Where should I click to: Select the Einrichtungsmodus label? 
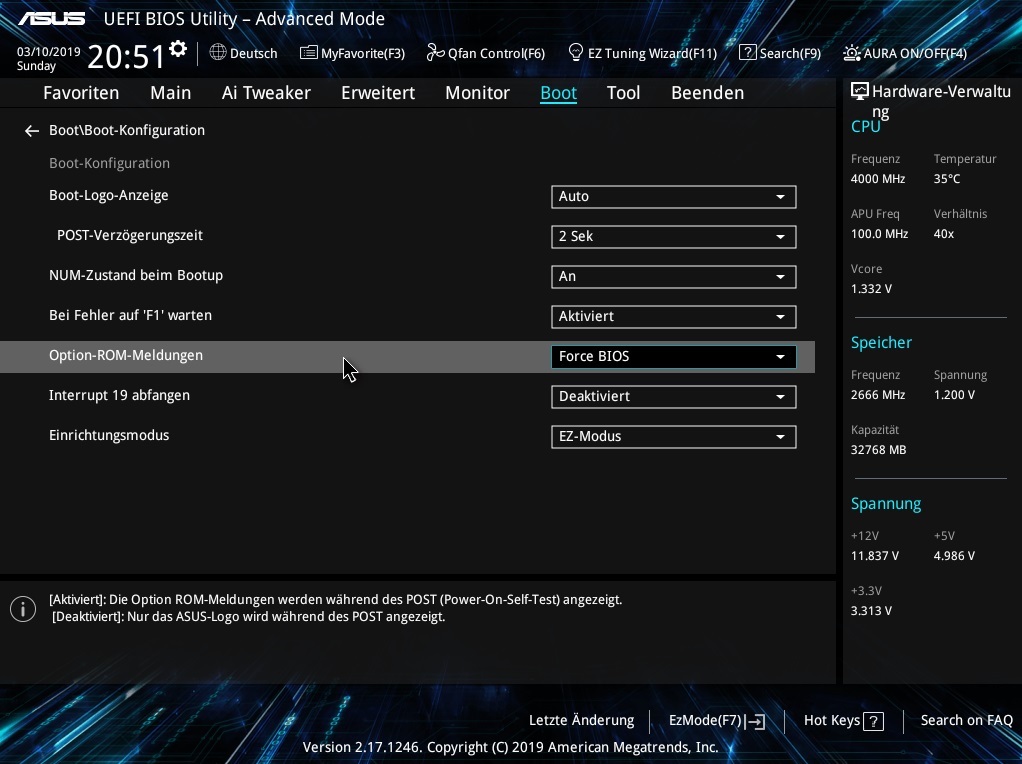(x=109, y=435)
